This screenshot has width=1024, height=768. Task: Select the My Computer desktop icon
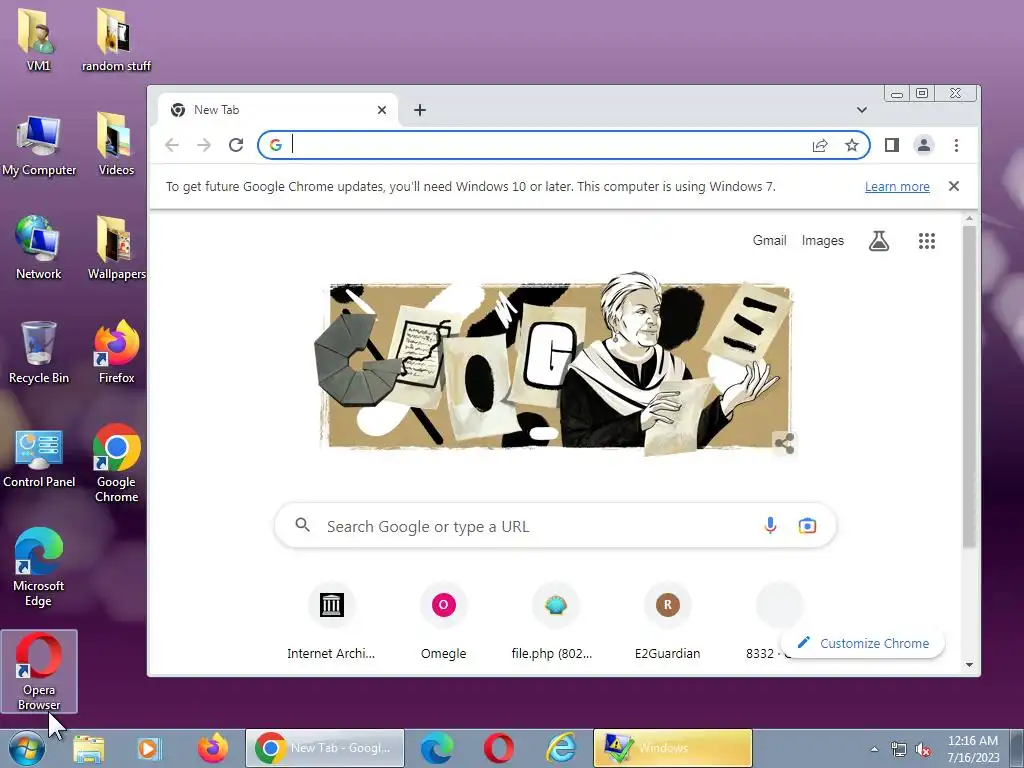coord(39,145)
